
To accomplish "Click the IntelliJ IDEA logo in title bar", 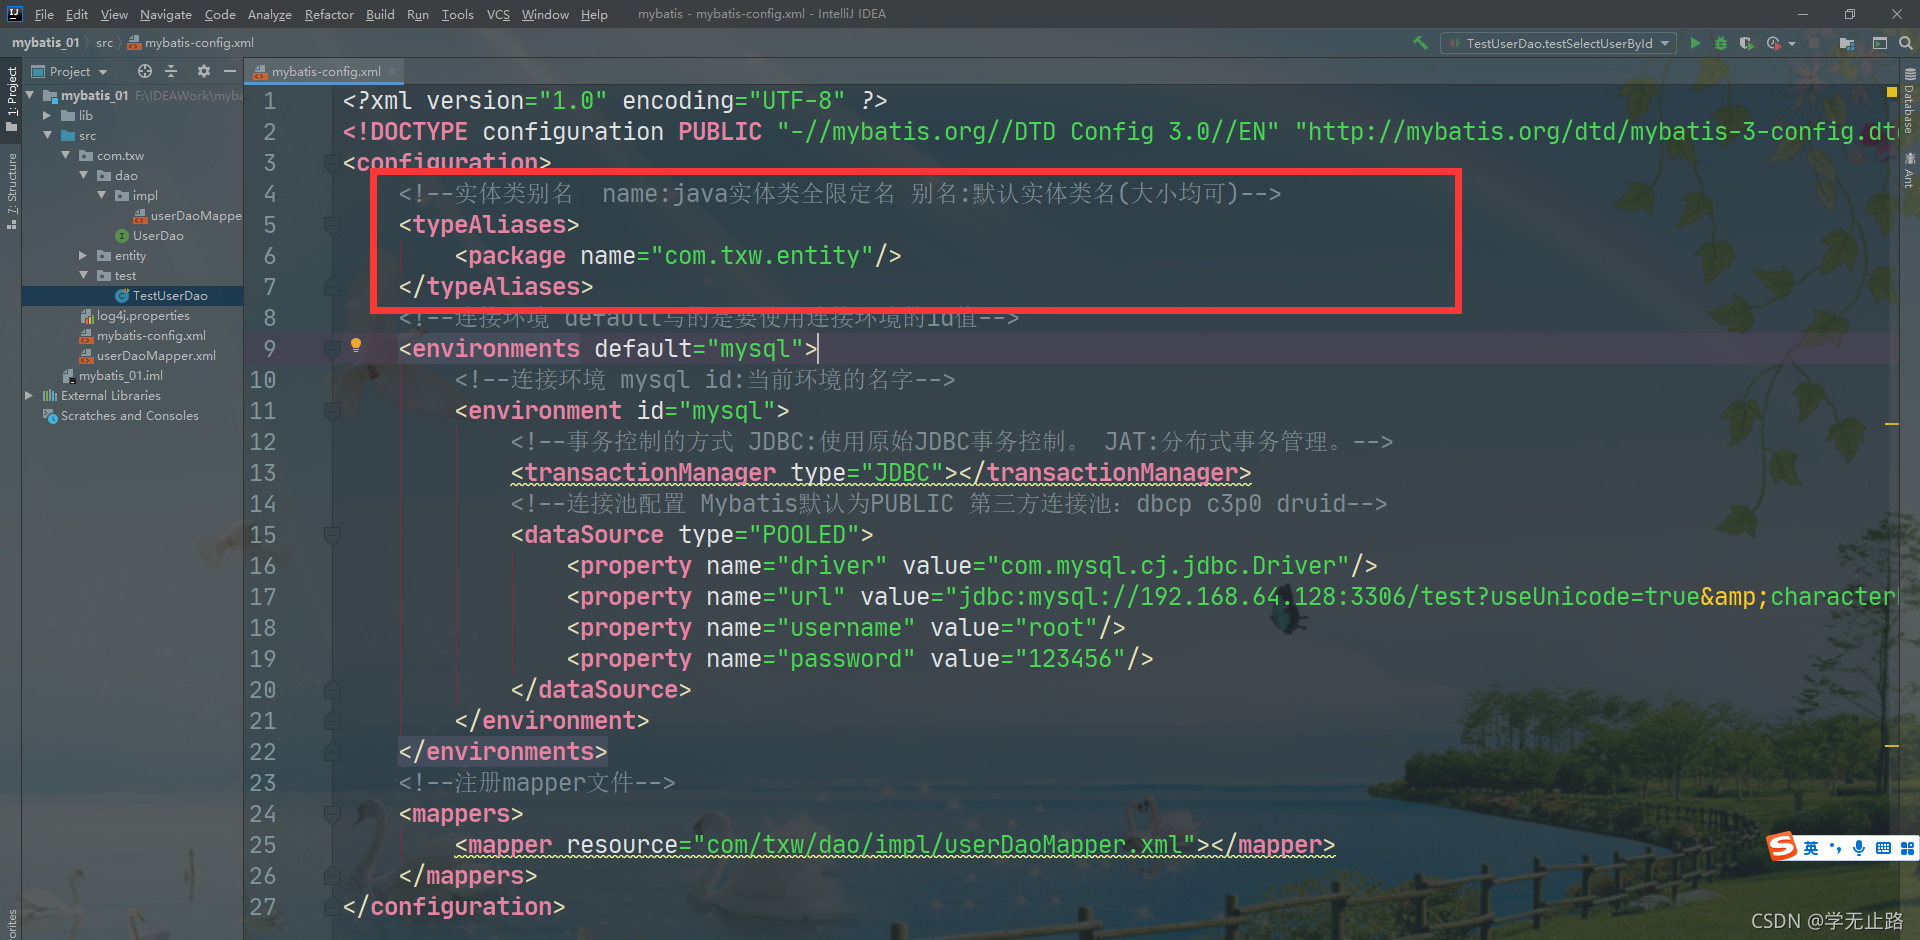I will point(14,14).
